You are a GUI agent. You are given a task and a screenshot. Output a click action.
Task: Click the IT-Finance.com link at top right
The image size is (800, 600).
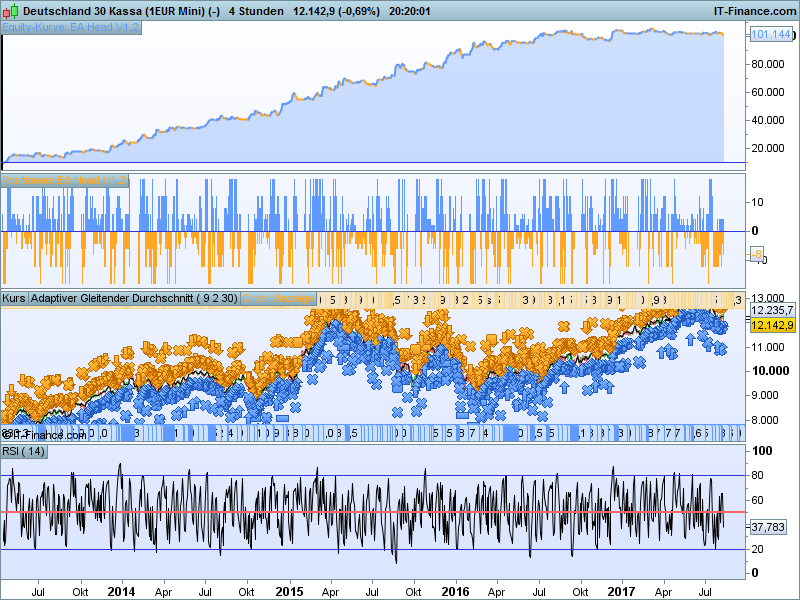(x=755, y=11)
